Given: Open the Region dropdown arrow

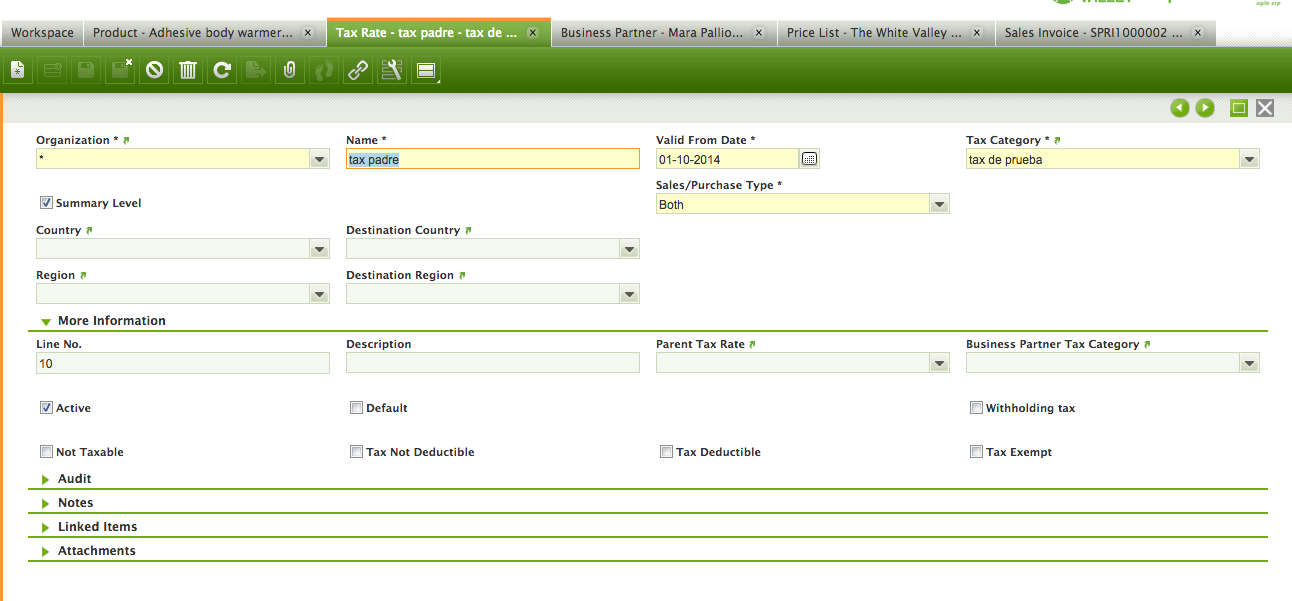Looking at the screenshot, I should (x=320, y=294).
